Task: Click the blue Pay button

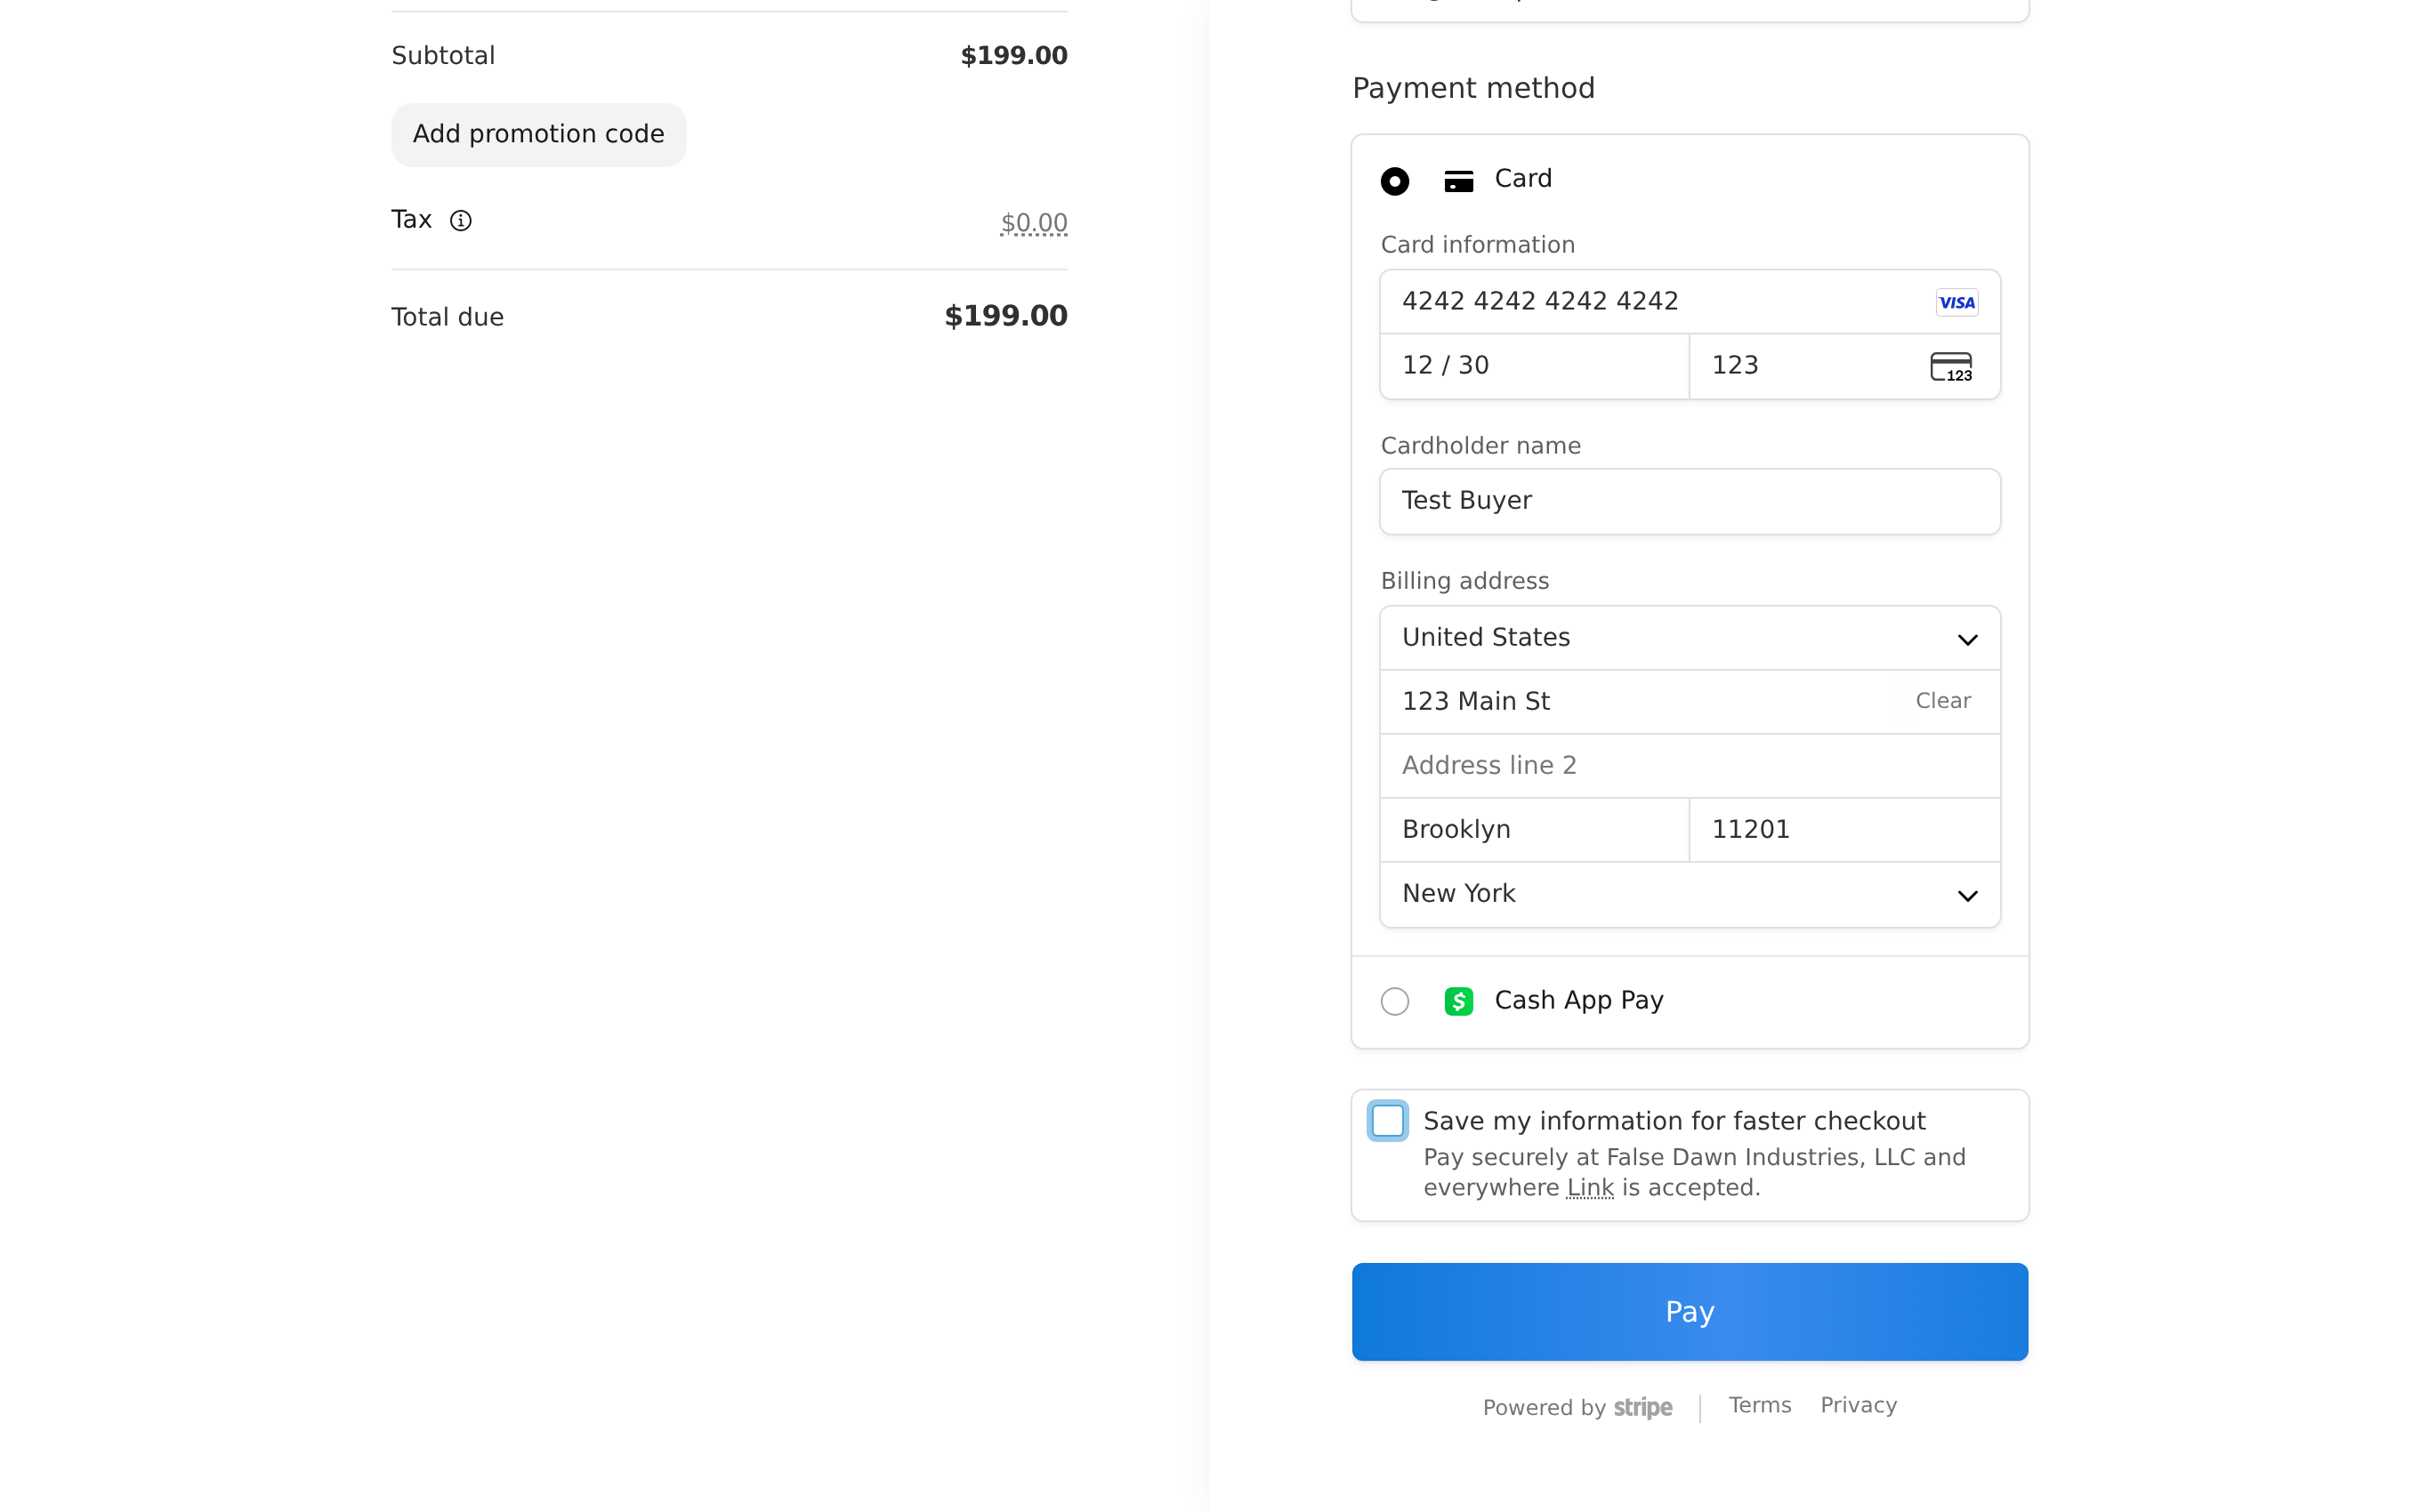Action: [1690, 1312]
